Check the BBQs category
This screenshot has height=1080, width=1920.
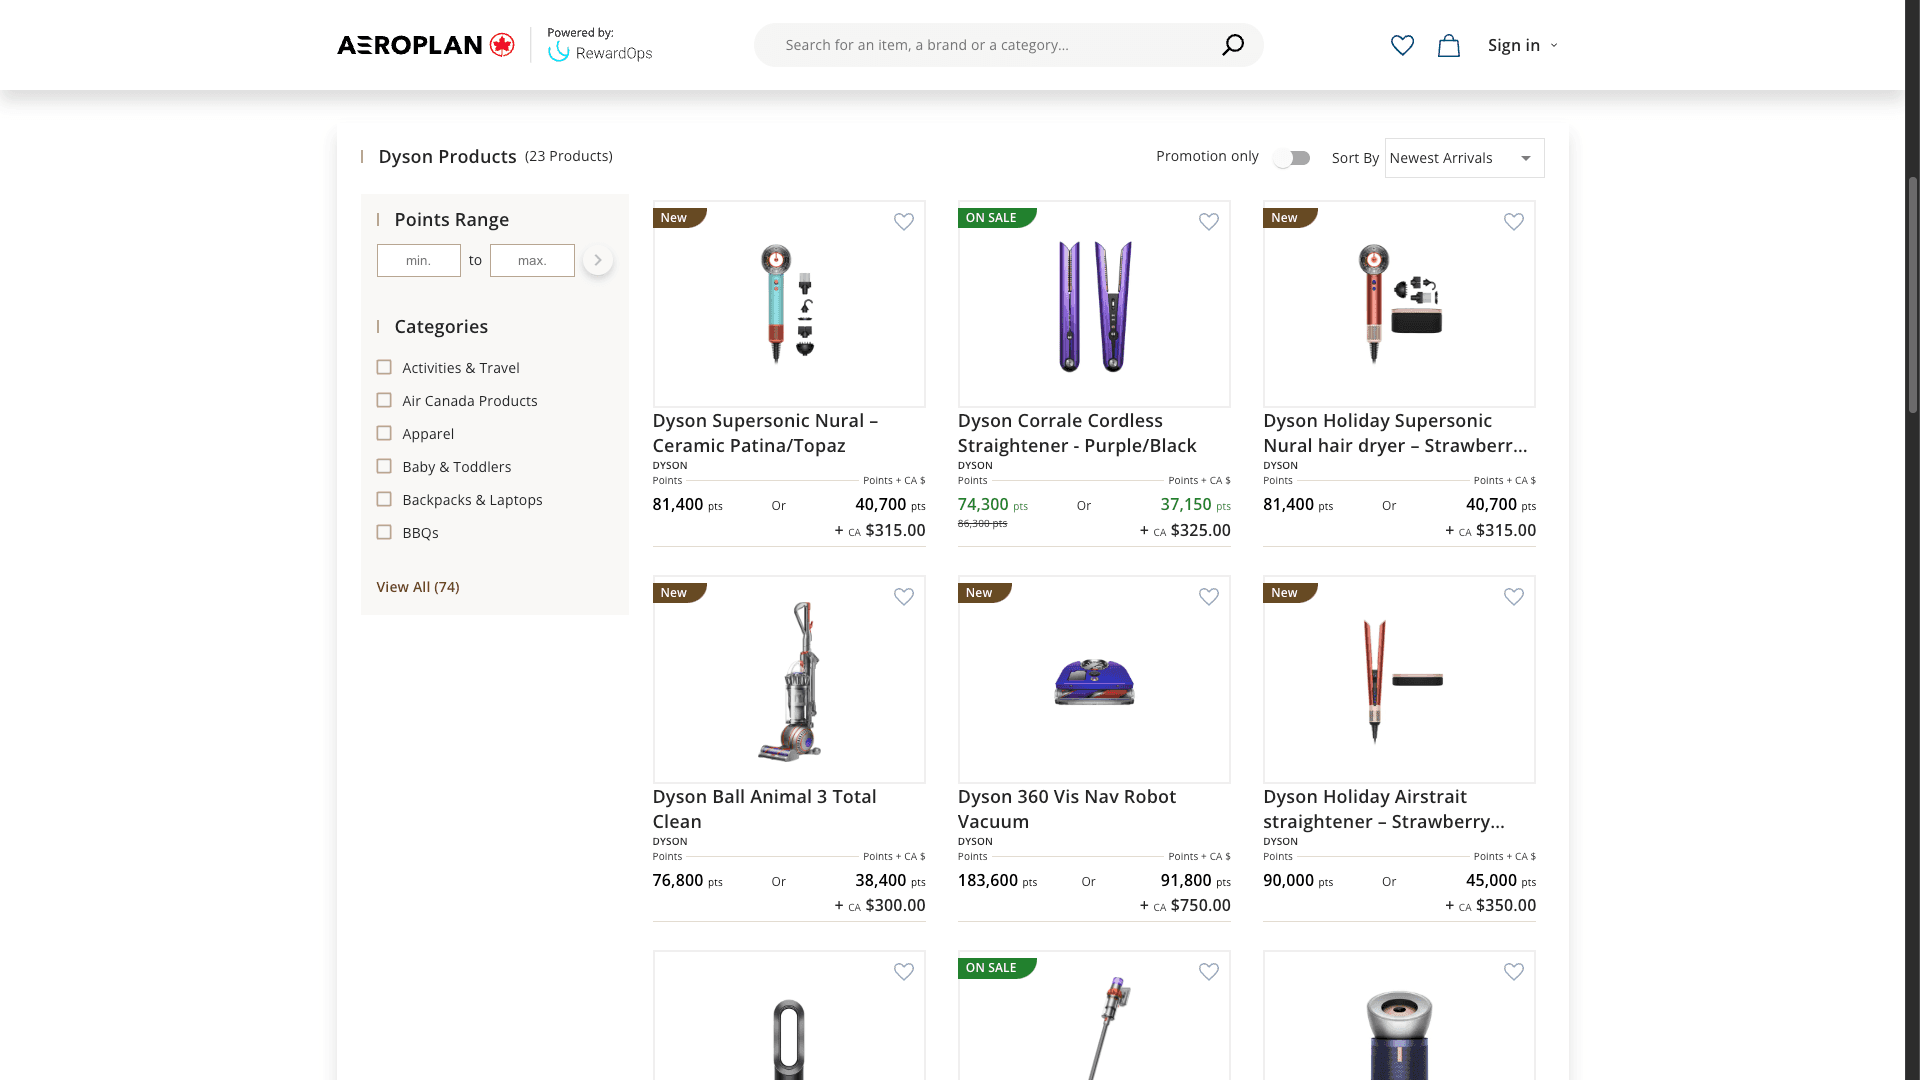click(384, 532)
